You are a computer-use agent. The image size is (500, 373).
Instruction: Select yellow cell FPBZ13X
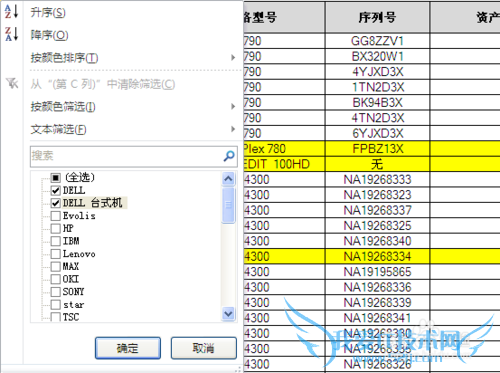(x=377, y=149)
